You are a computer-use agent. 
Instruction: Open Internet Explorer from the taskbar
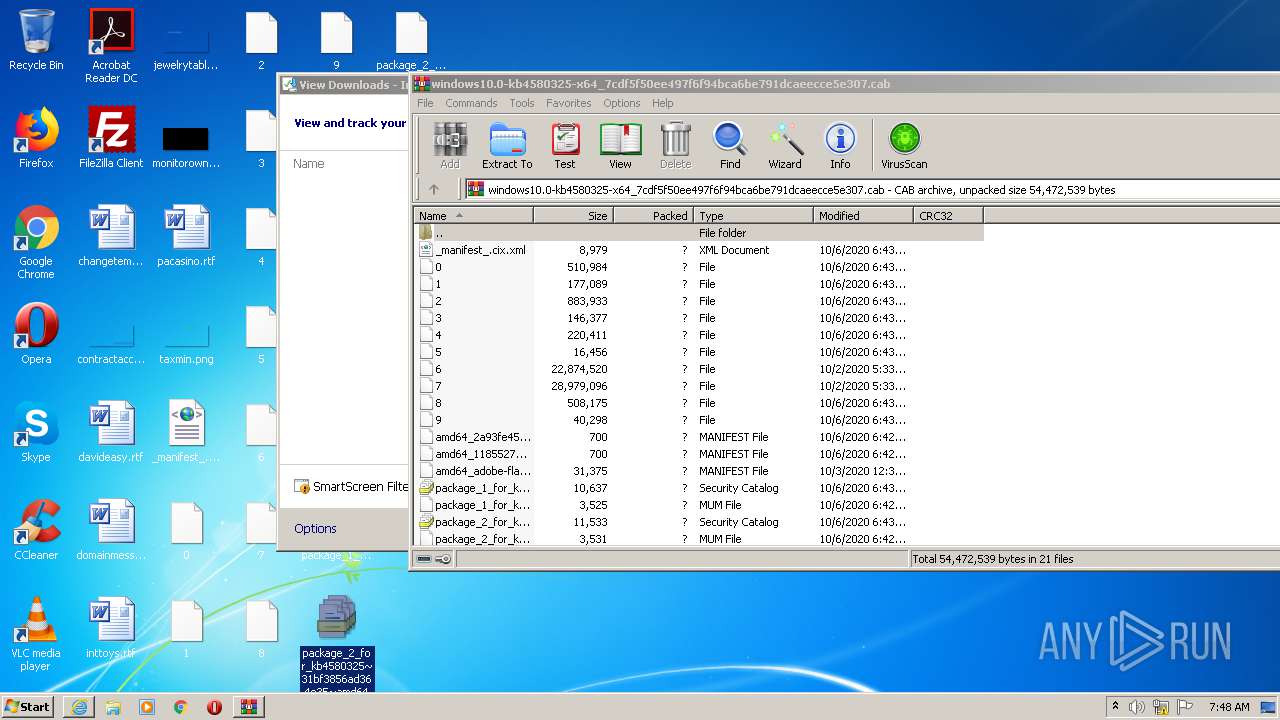(79, 707)
